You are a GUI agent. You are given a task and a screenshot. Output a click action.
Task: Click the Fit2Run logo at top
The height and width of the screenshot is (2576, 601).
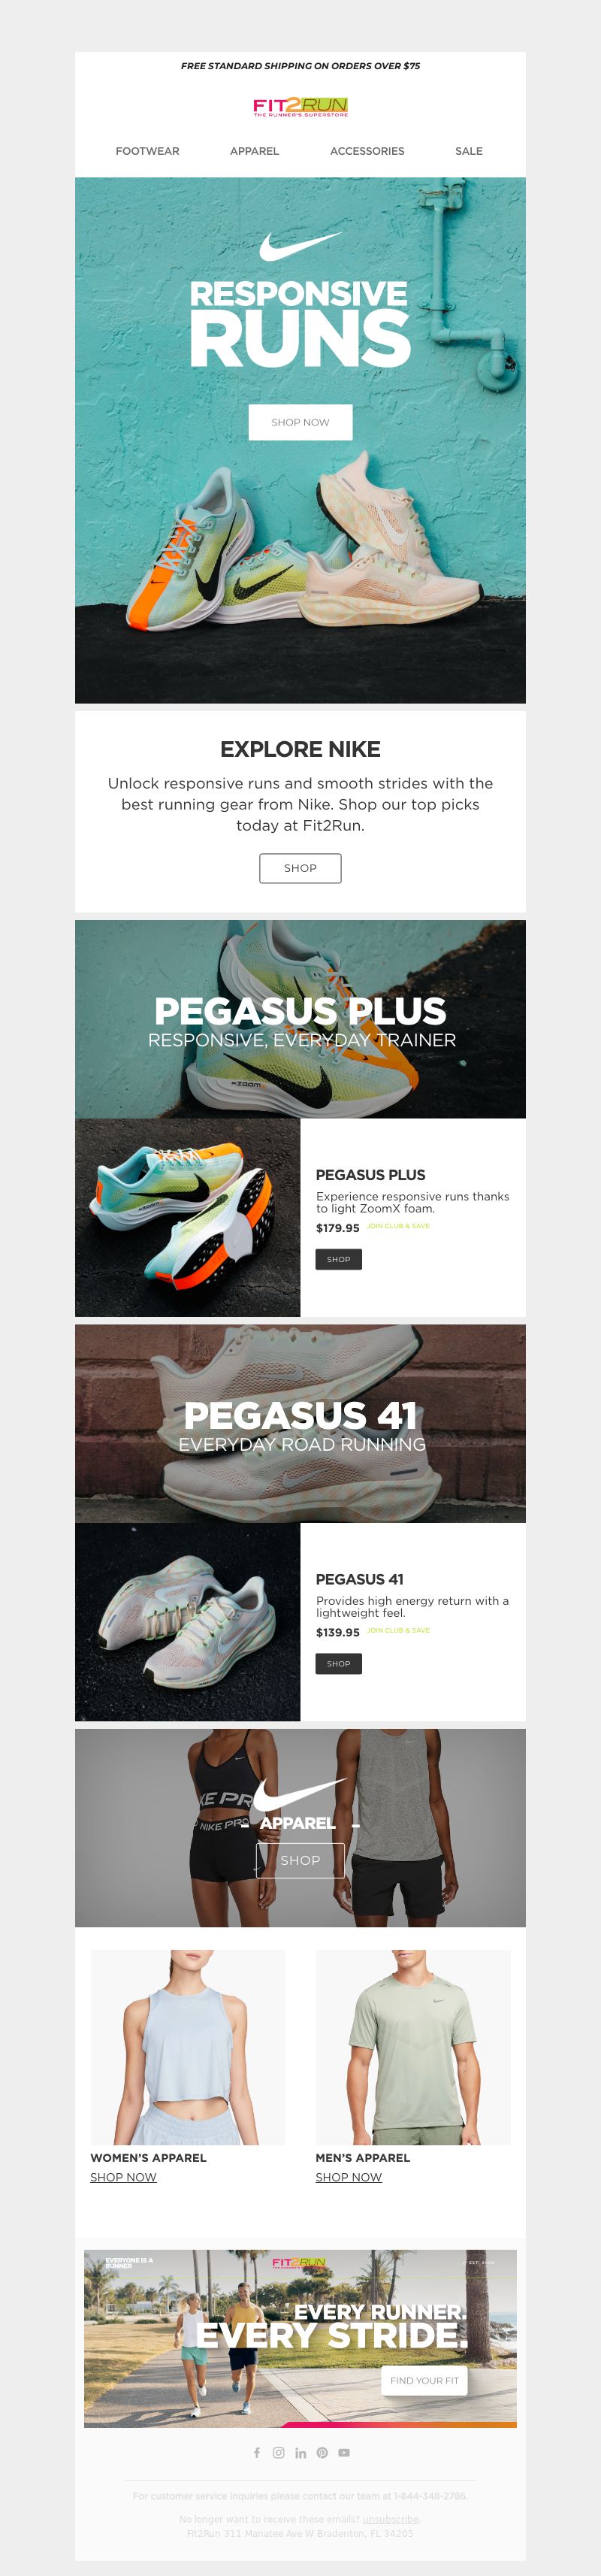300,107
